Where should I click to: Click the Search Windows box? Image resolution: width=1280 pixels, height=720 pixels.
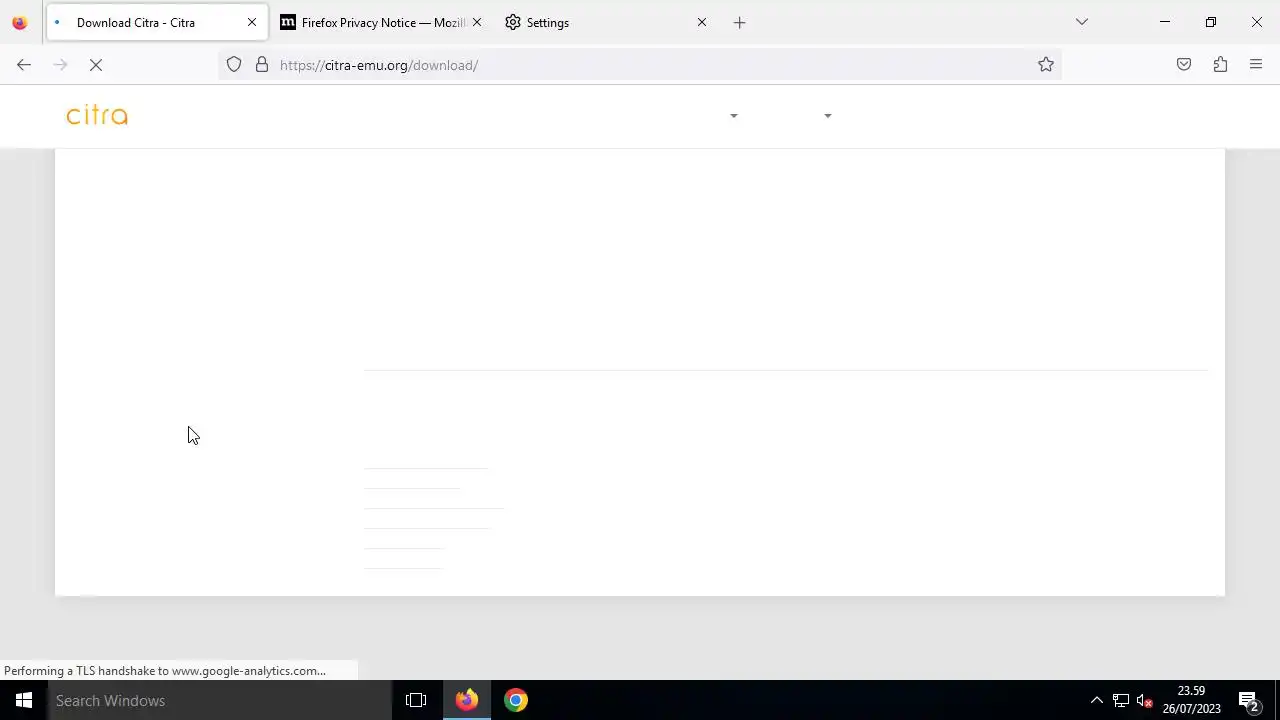coord(220,700)
